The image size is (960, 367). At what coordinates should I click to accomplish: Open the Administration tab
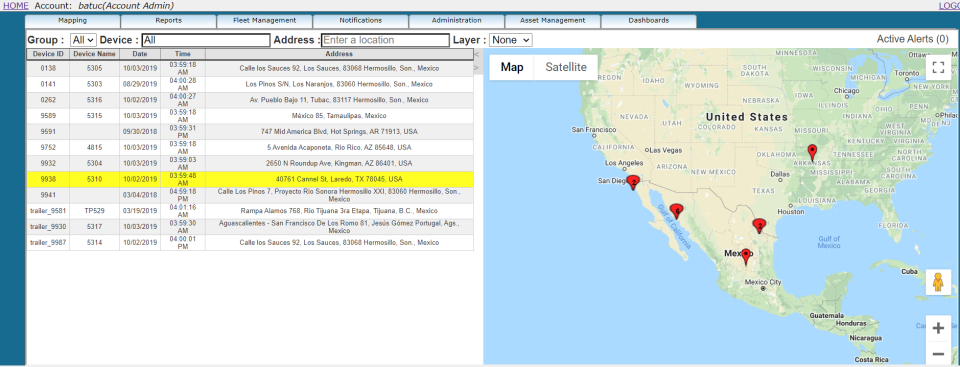pyautogui.click(x=457, y=21)
